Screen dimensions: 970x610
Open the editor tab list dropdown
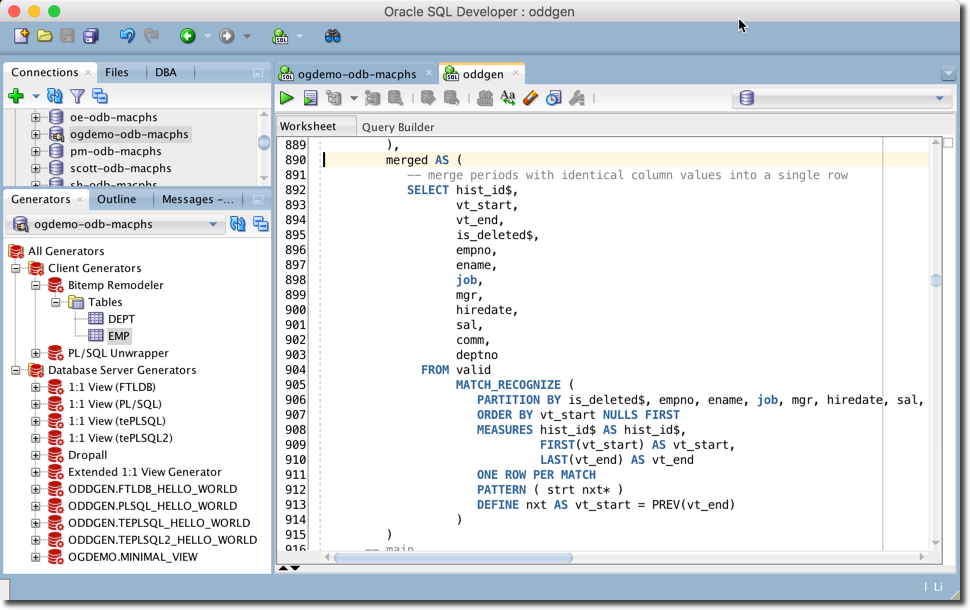coord(948,74)
